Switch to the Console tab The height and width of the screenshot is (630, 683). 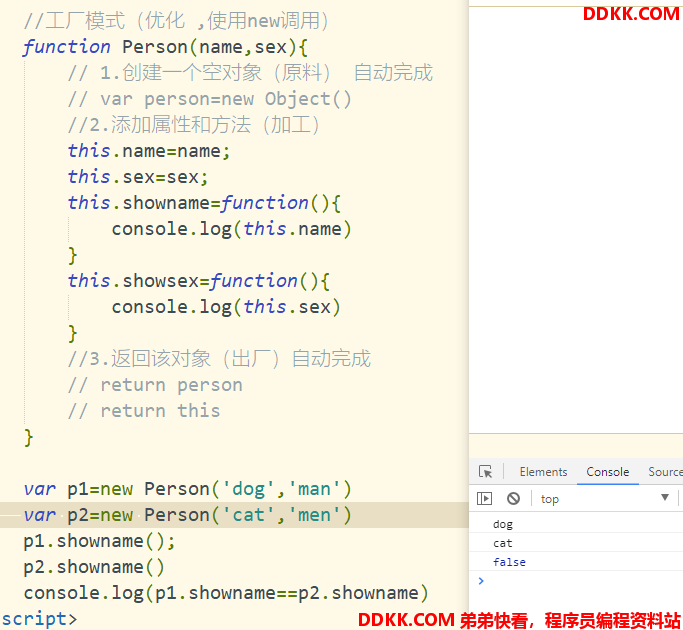(608, 472)
